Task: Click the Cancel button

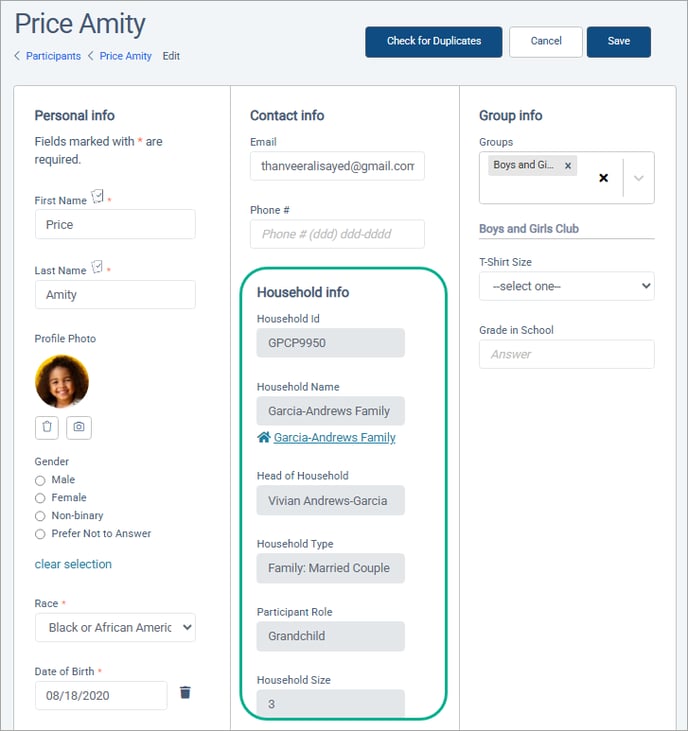Action: click(x=546, y=41)
